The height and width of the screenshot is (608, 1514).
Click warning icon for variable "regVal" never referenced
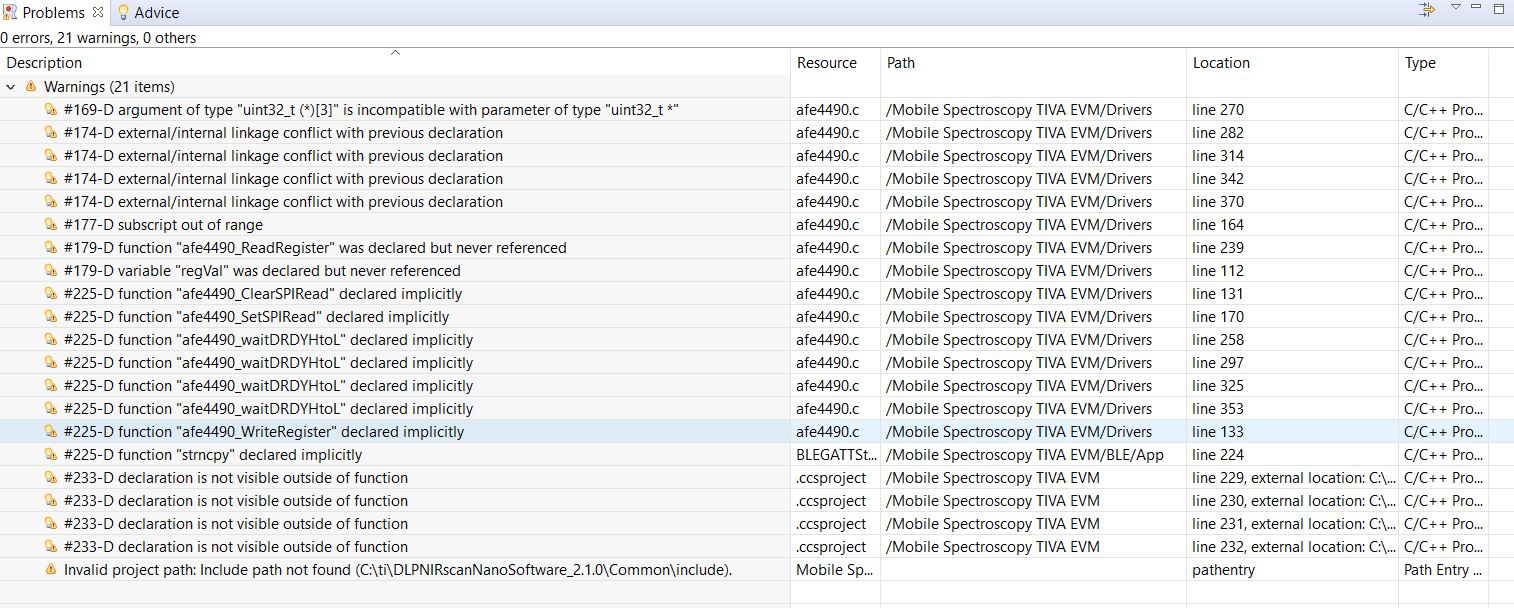click(x=51, y=271)
